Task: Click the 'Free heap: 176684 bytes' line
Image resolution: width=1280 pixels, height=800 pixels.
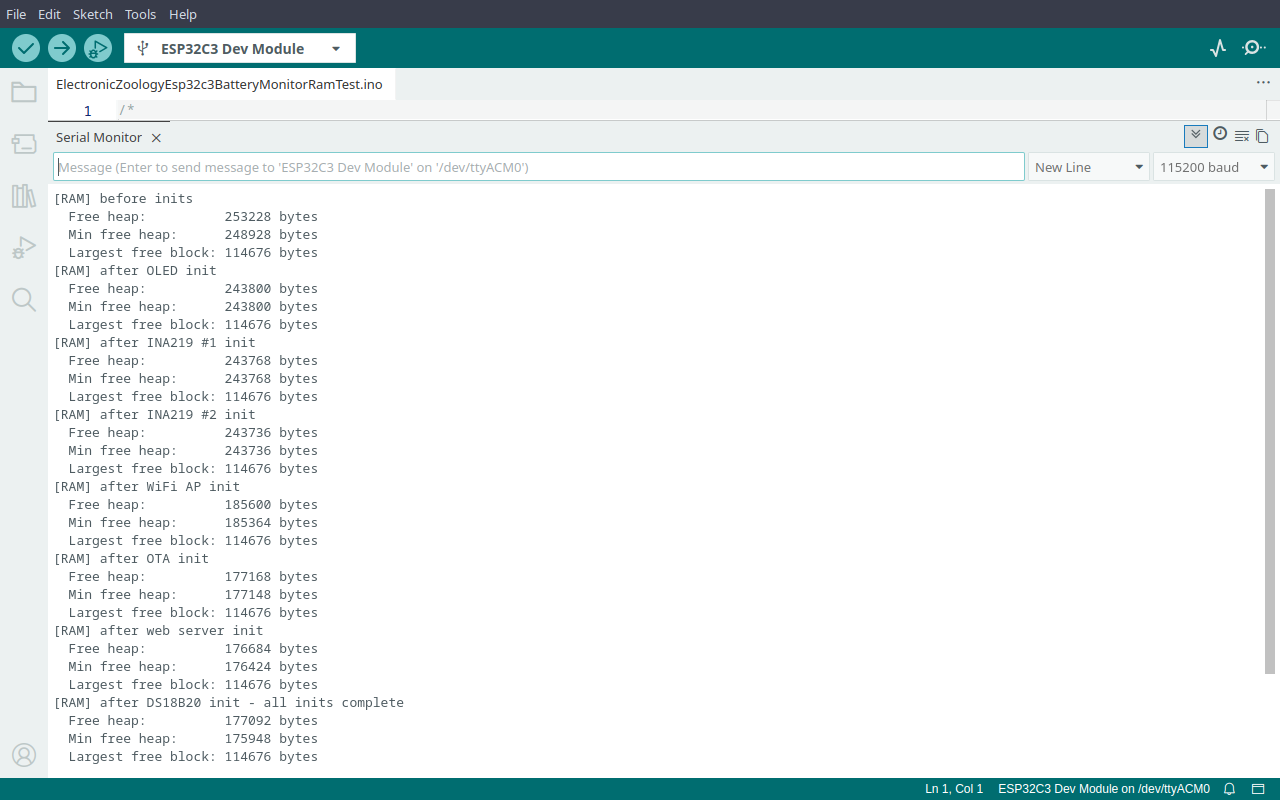Action: pos(193,649)
